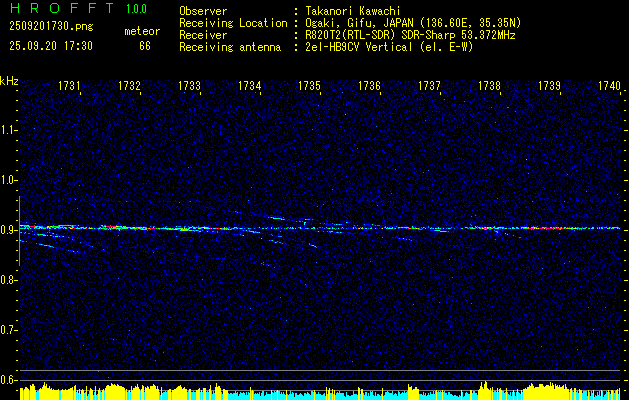The image size is (629, 400).
Task: Click the version number 1.0.0
Action: click(137, 9)
